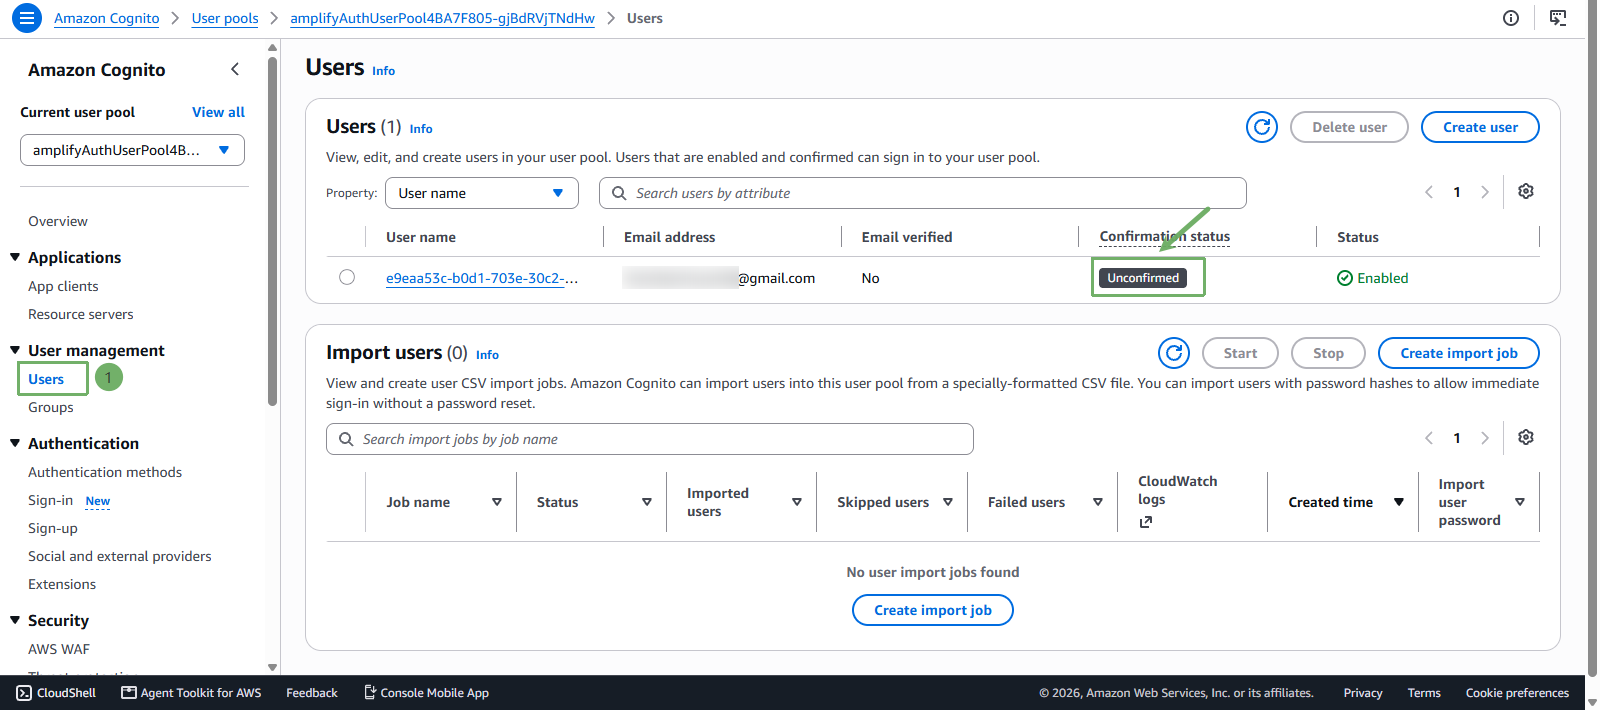
Task: Collapse the Authentication nav section
Action: 15,443
